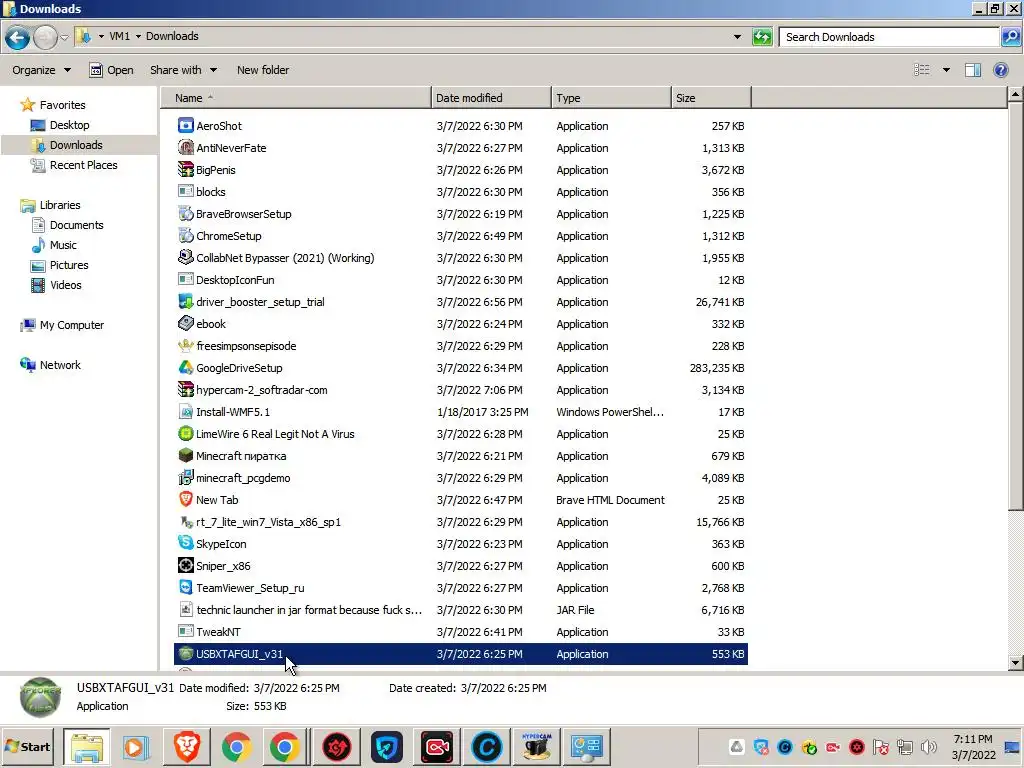Open the first Chrome taskbar icon

pyautogui.click(x=236, y=746)
